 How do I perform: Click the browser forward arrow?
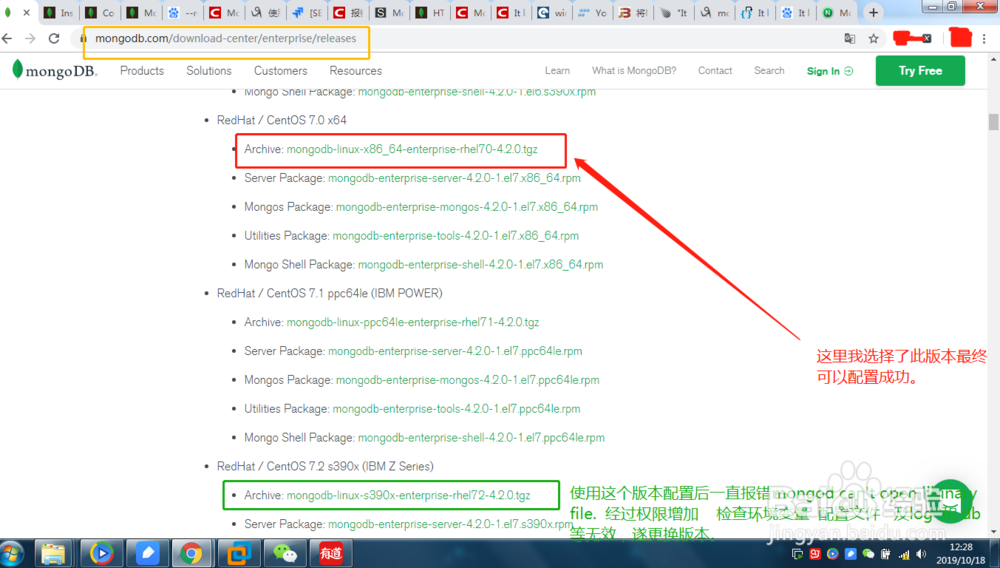[x=30, y=38]
